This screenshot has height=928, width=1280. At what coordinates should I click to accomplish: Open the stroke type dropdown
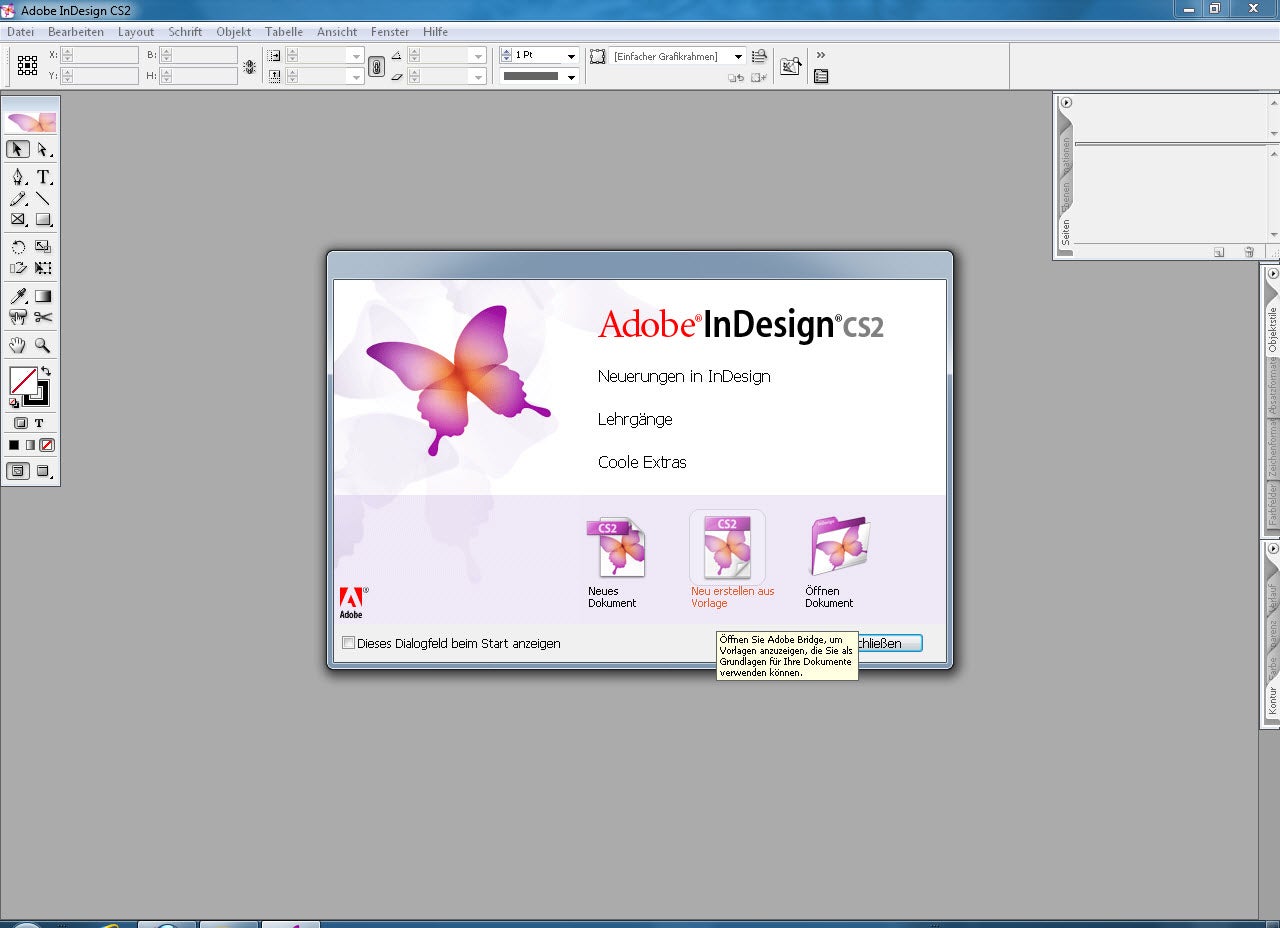(x=571, y=77)
